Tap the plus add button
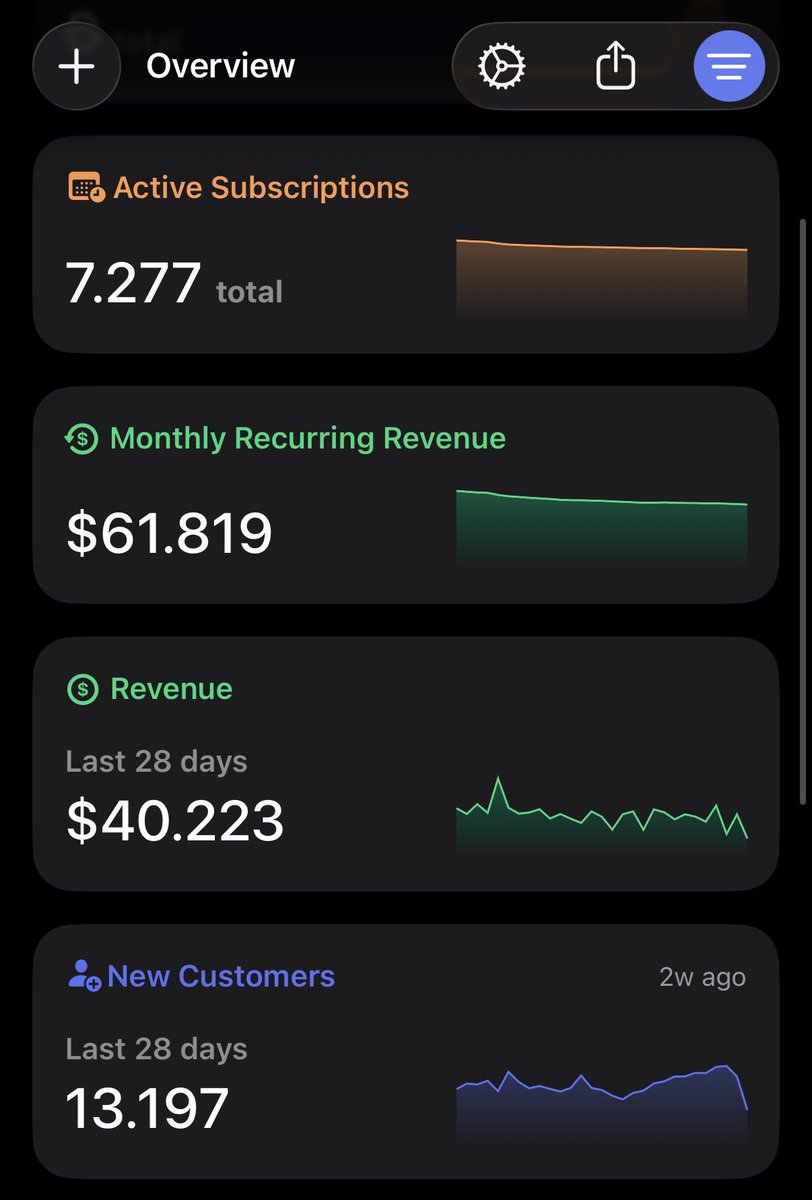The image size is (812, 1200). click(77, 67)
